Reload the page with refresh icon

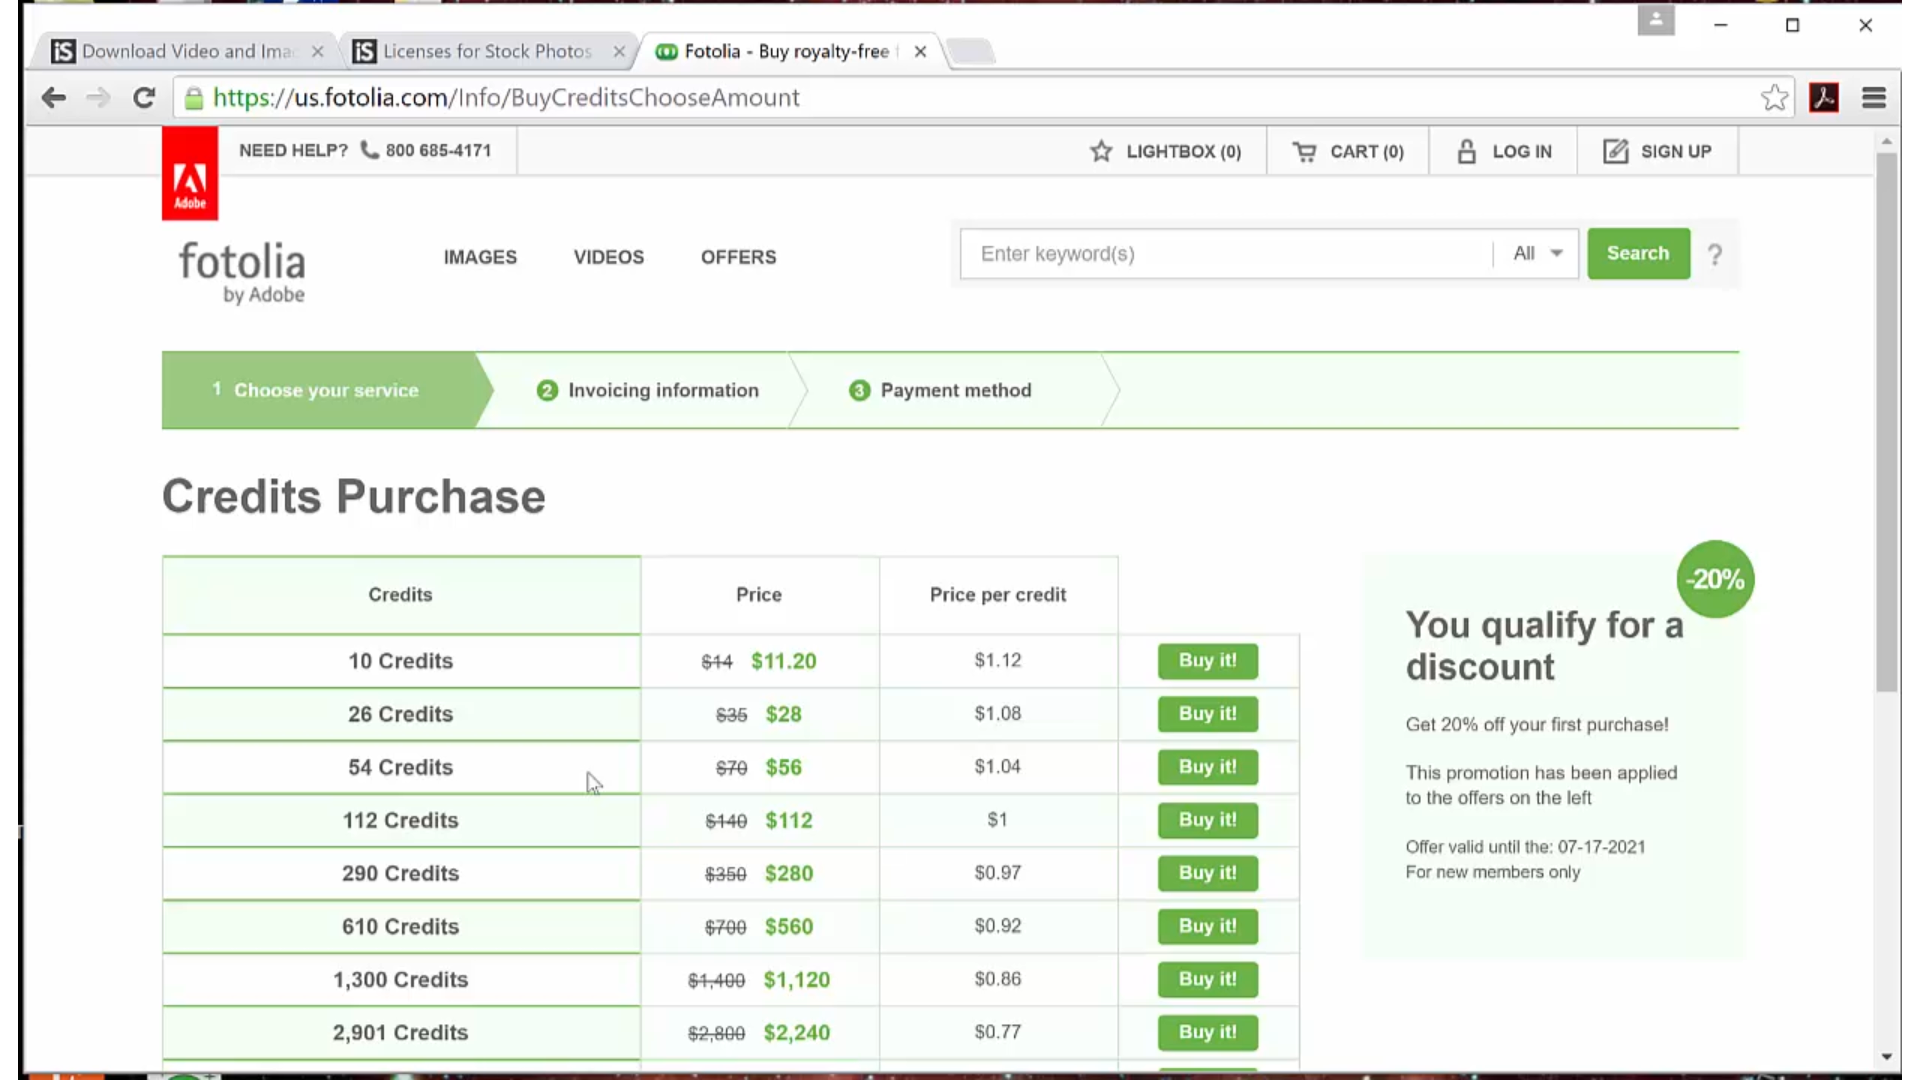pos(144,97)
